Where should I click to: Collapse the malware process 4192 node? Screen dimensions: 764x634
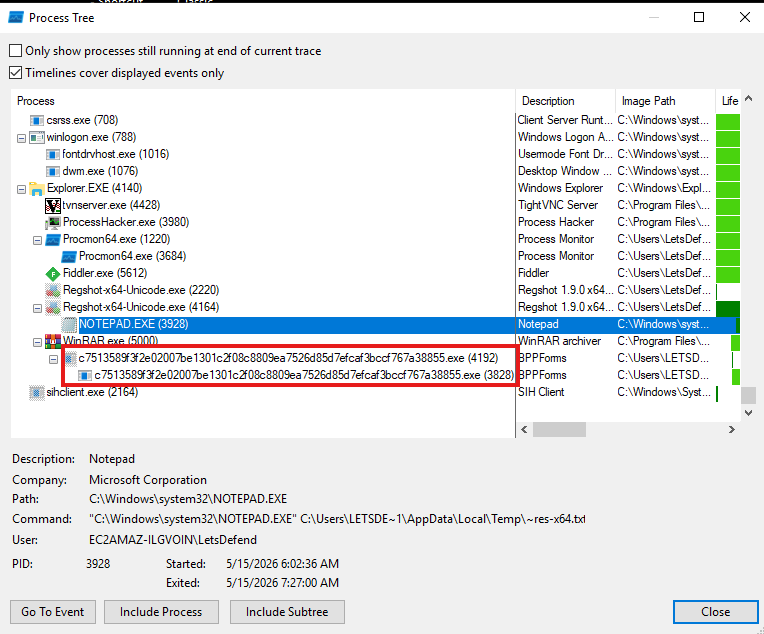54,360
